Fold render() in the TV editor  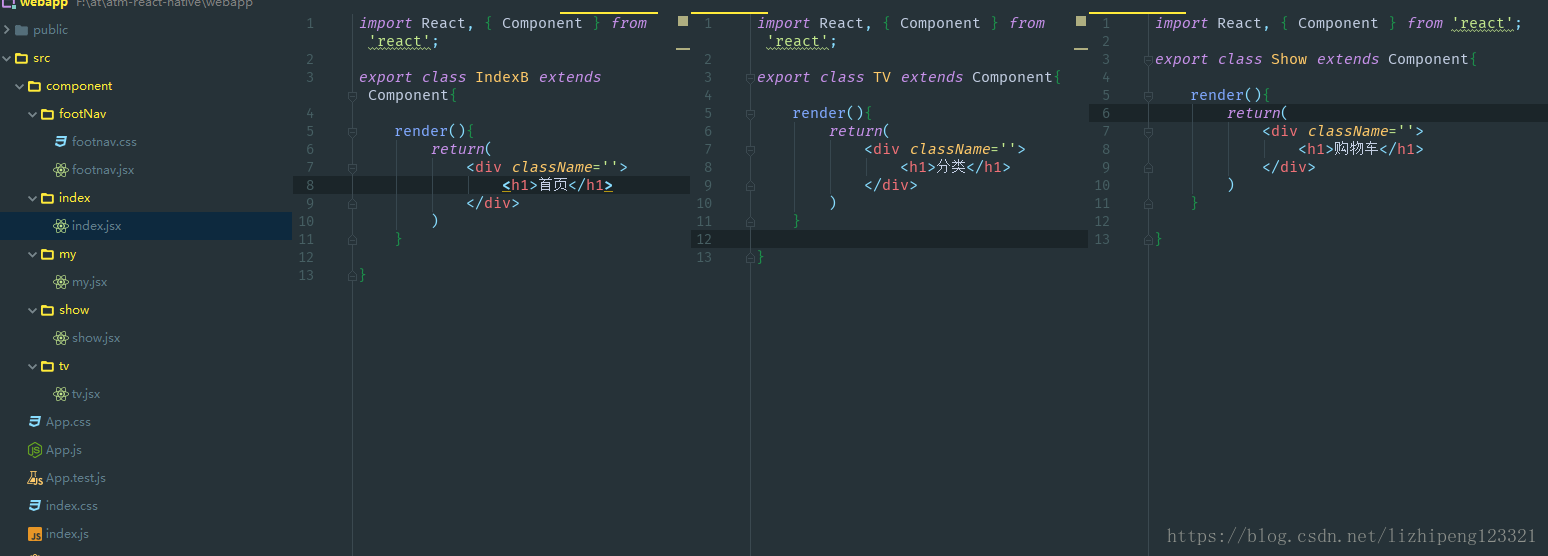click(750, 114)
